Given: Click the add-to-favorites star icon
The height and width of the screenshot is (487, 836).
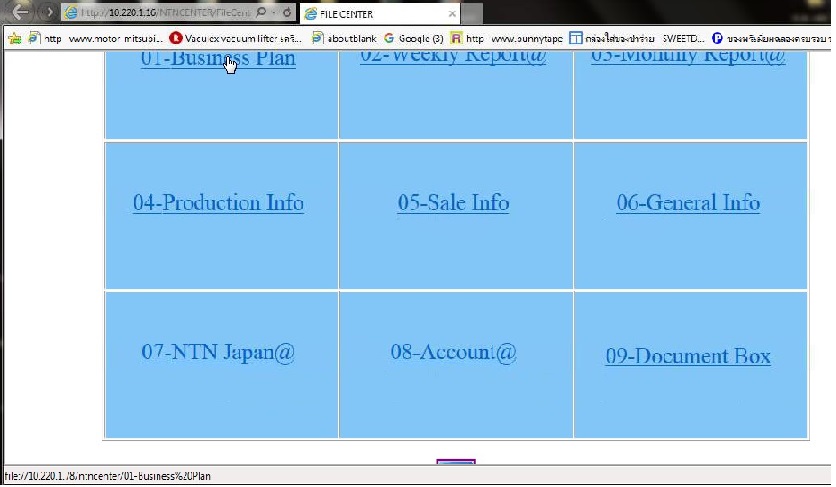Looking at the screenshot, I should 14,38.
